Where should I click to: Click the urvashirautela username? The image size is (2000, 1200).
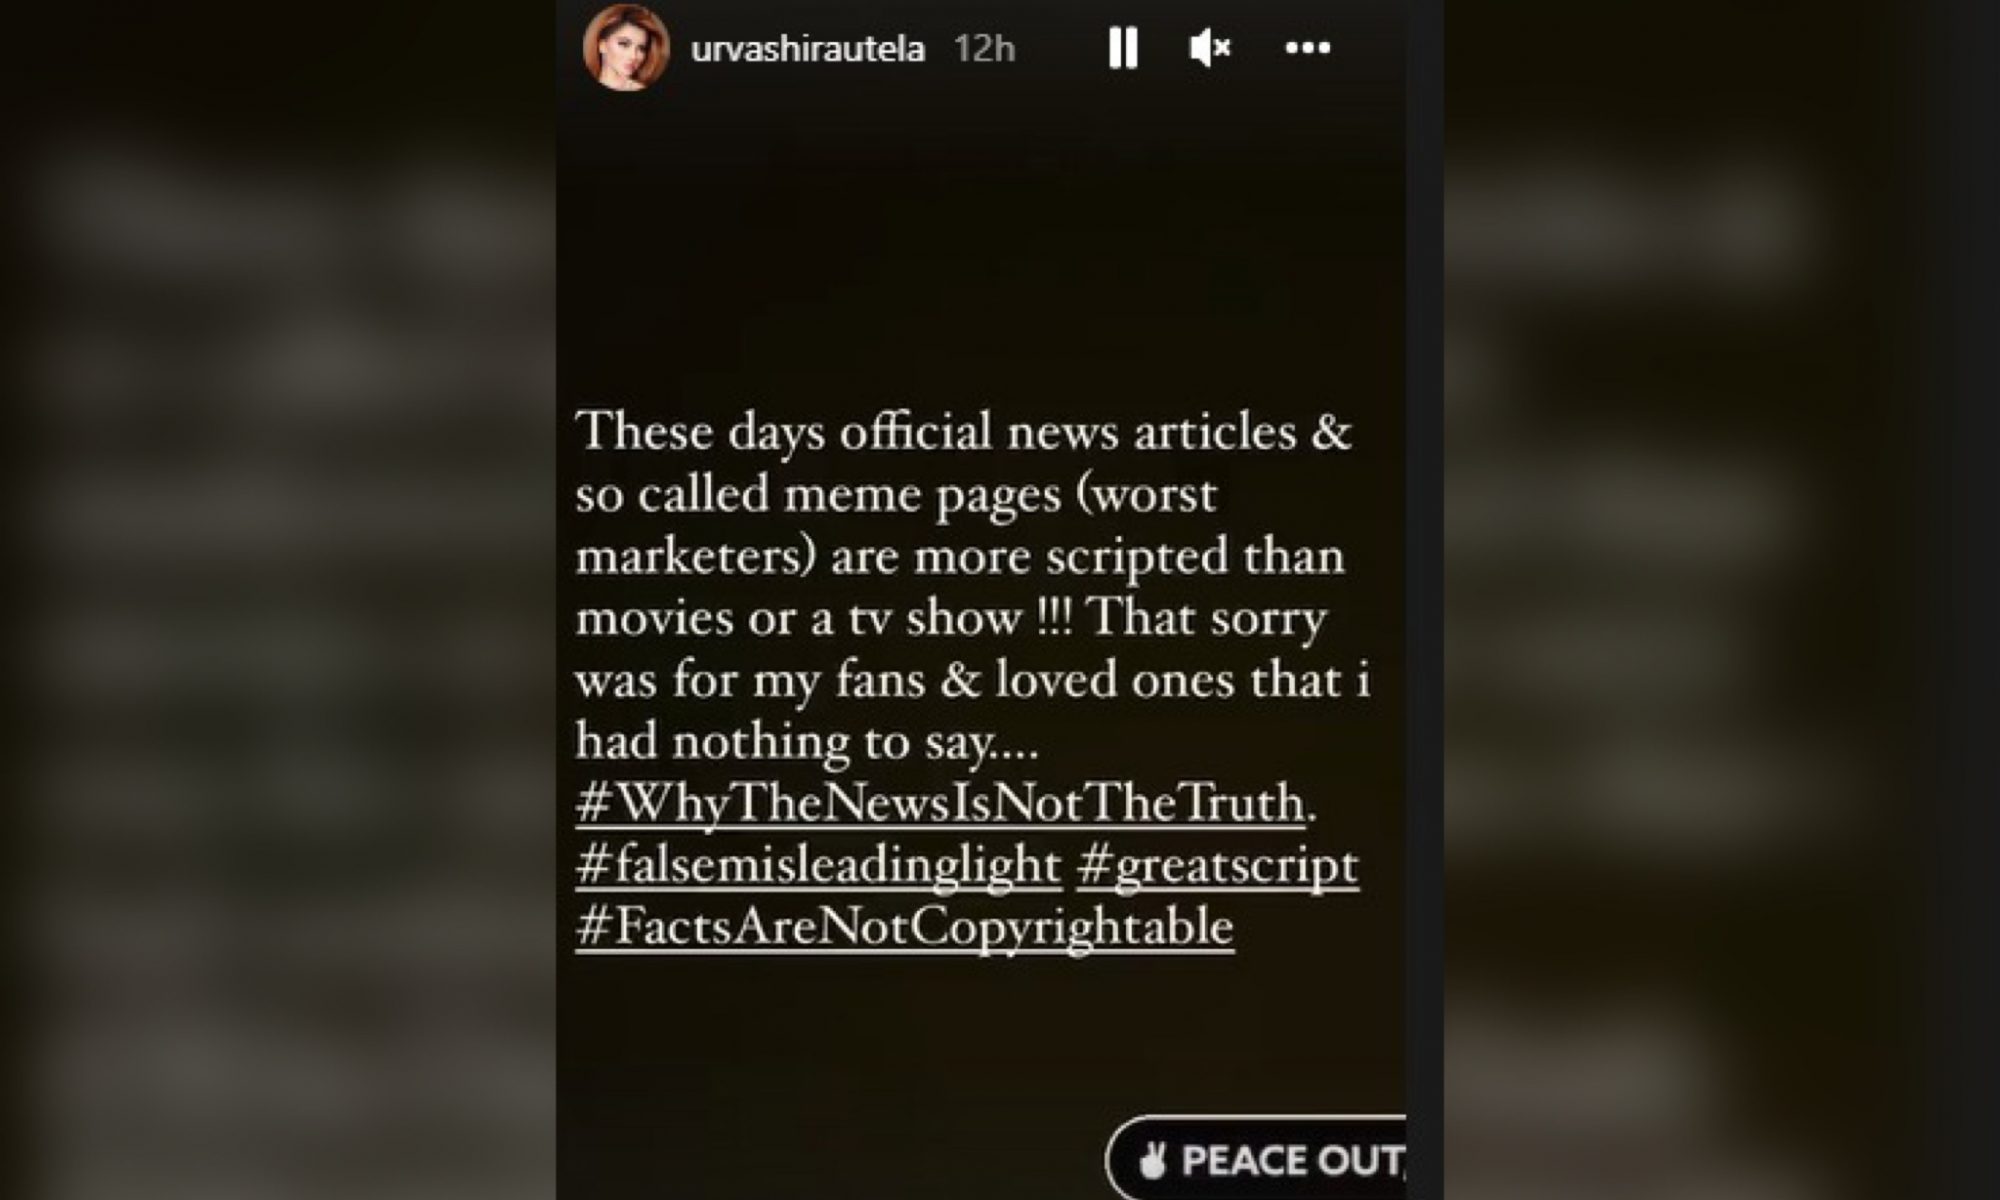(x=808, y=48)
